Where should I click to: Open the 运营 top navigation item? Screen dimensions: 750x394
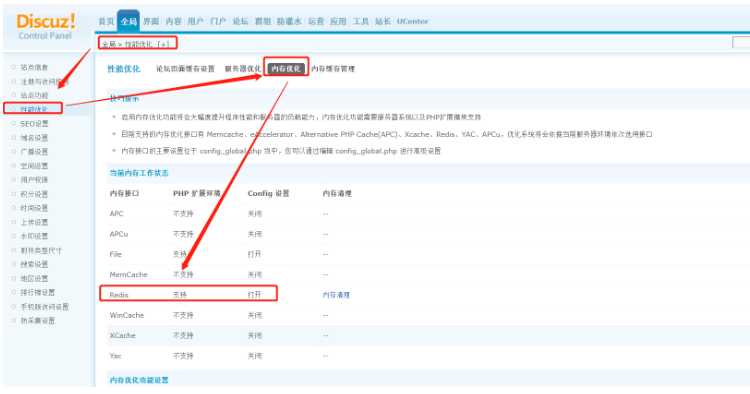(x=316, y=21)
